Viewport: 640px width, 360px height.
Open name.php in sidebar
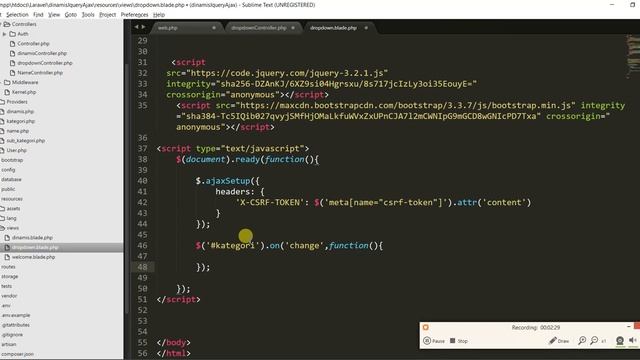point(18,131)
